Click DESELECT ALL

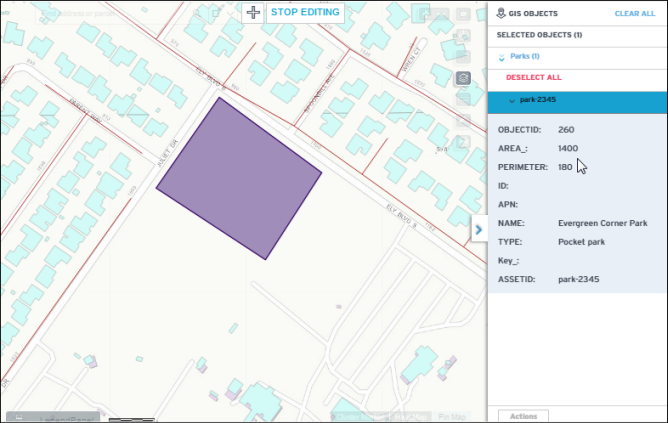533,77
